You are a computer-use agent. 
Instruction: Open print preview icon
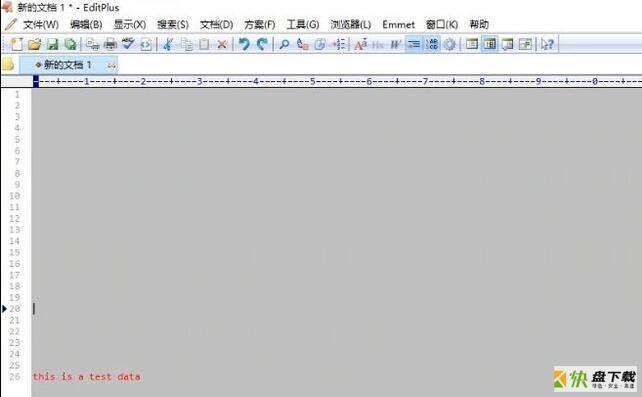(x=93, y=44)
